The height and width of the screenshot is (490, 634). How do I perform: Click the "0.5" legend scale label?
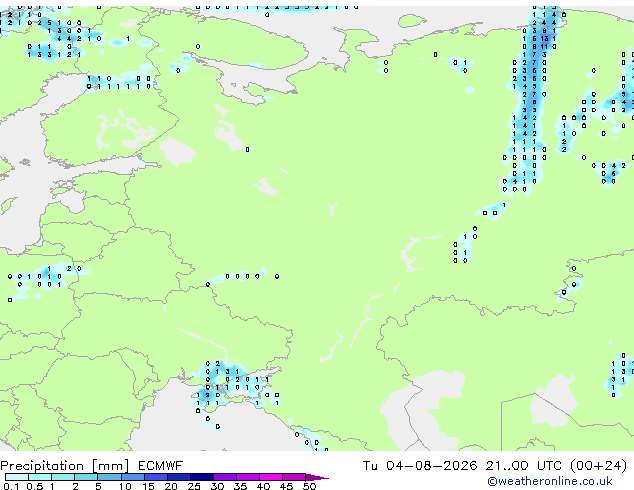tap(34, 486)
